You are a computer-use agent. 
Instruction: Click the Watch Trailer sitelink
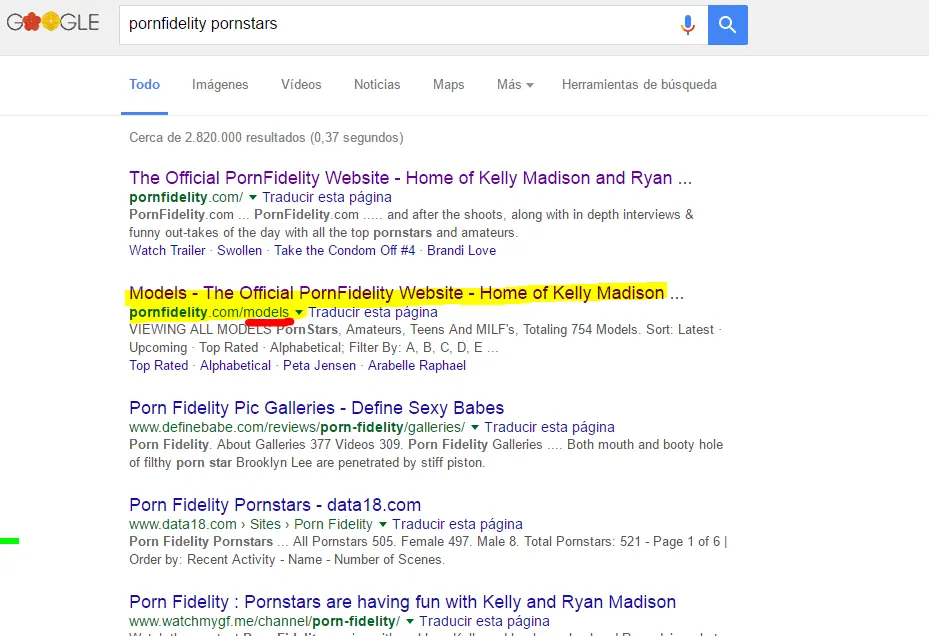pyautogui.click(x=167, y=251)
